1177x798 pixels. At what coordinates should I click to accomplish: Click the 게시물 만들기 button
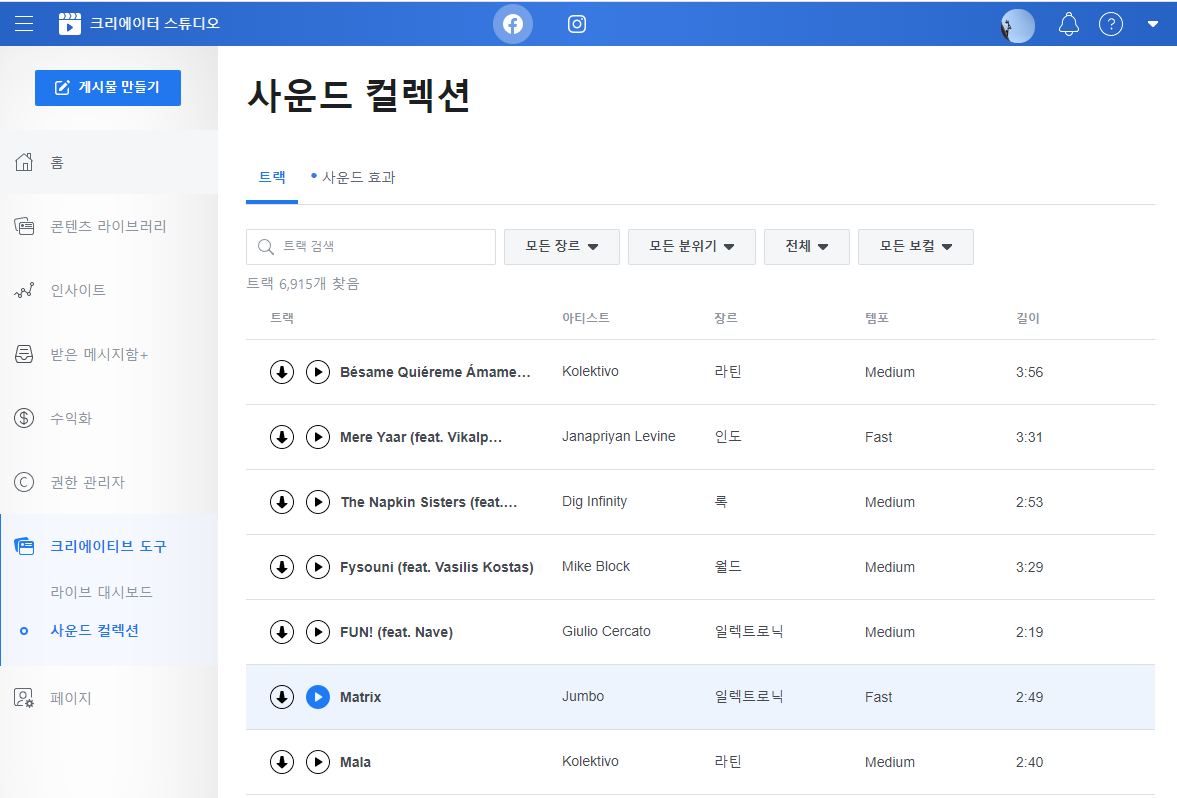(108, 88)
